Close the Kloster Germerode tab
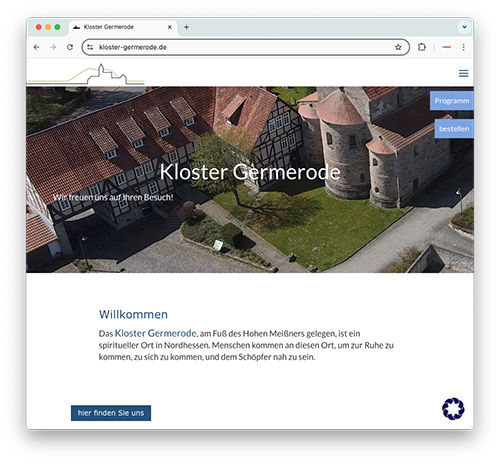500x464 pixels. [x=170, y=27]
